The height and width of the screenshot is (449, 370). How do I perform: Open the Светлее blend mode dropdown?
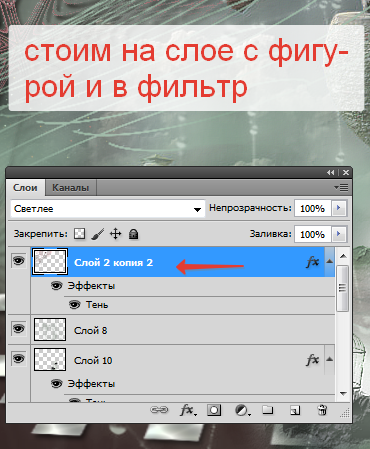pos(108,209)
